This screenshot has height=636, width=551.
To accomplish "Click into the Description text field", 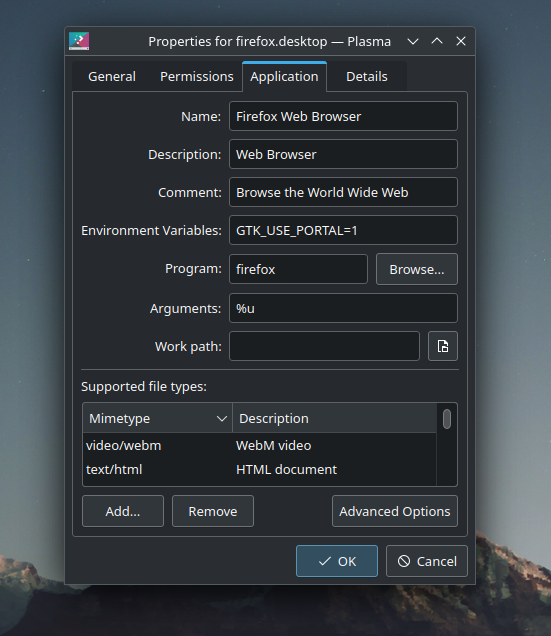I will [343, 154].
